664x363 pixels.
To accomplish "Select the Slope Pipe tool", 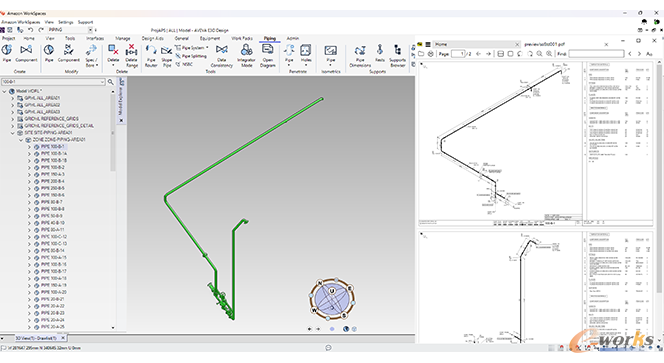I will (x=166, y=56).
